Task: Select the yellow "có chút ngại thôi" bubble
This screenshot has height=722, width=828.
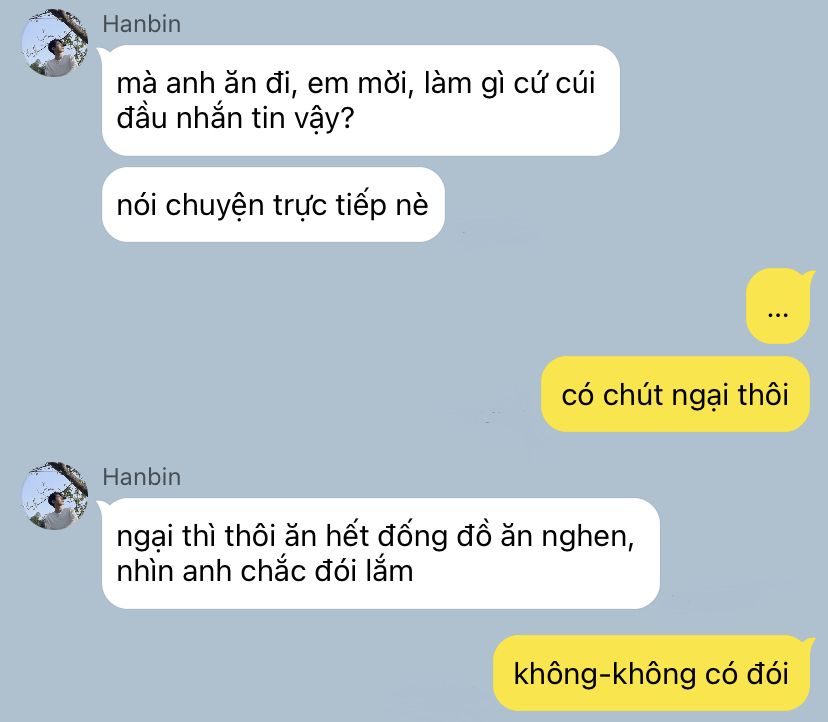Action: pyautogui.click(x=675, y=394)
